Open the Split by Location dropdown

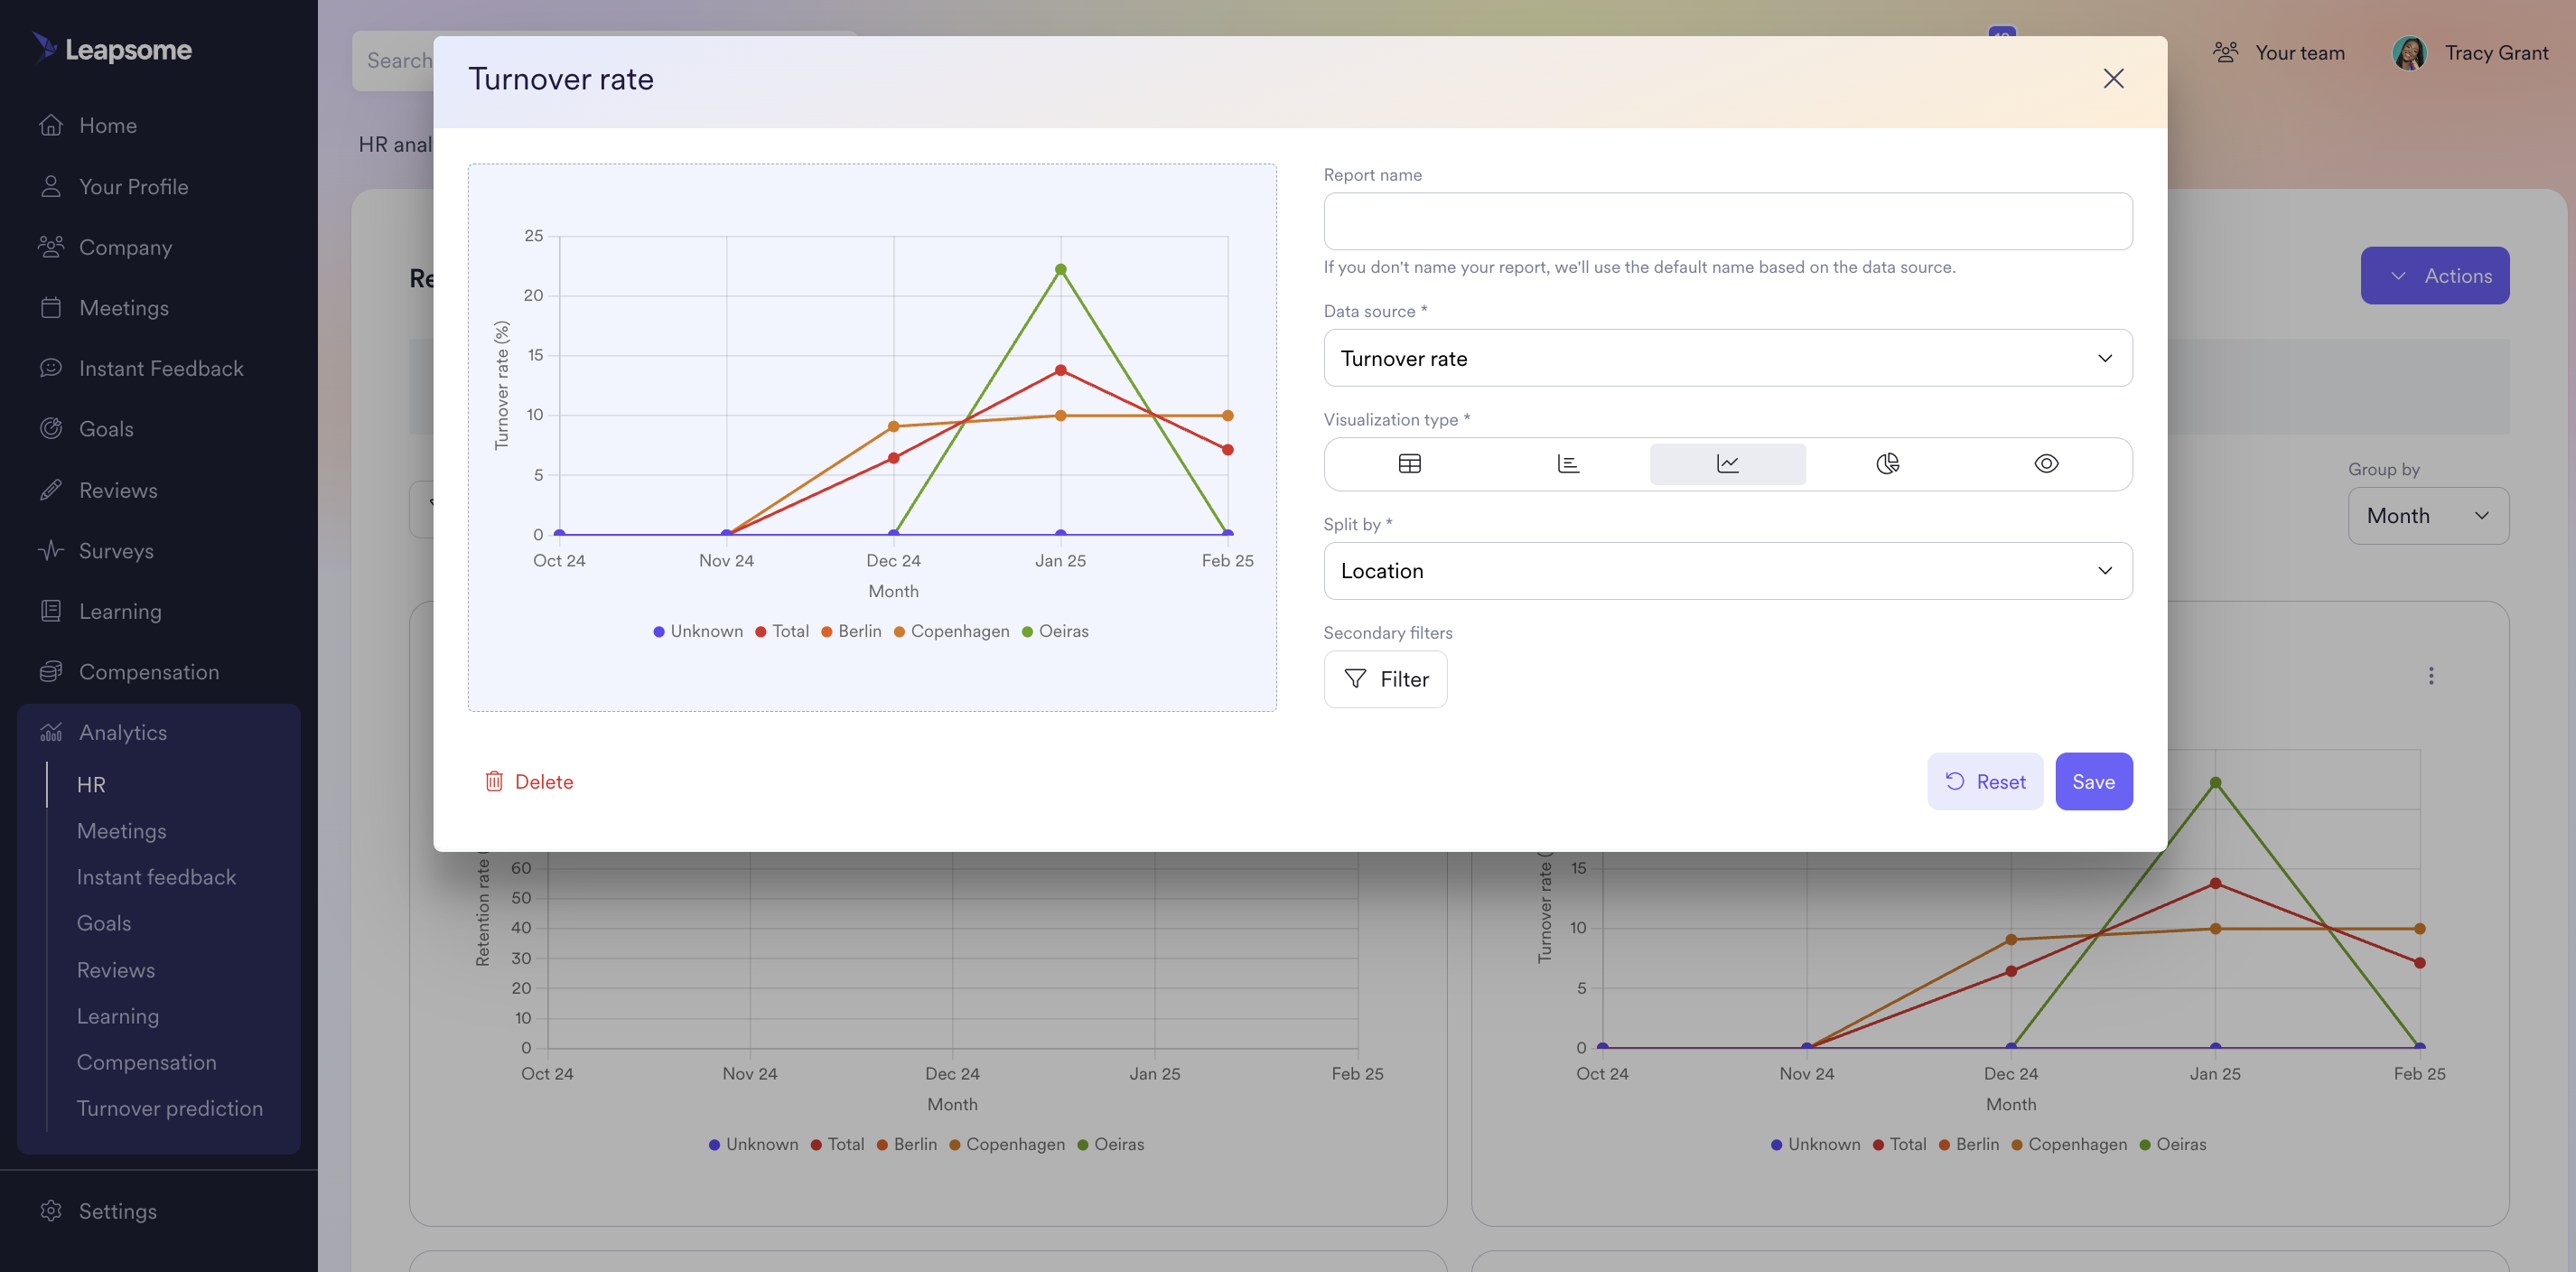coord(1727,571)
